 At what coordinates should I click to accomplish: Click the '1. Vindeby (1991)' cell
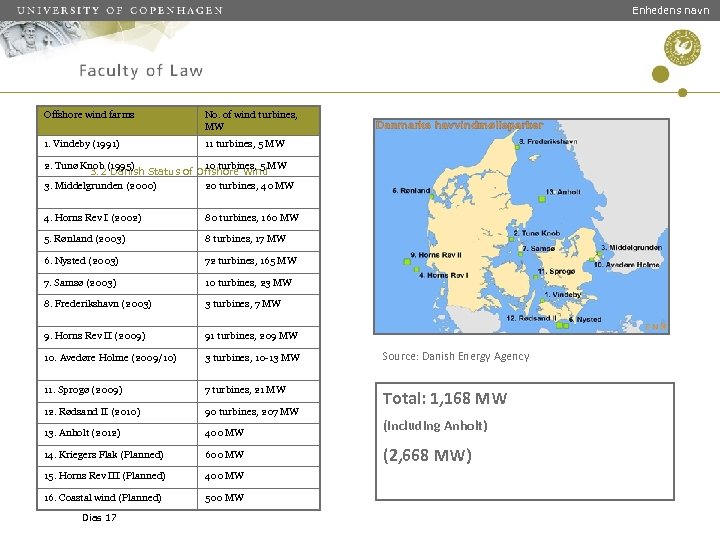click(117, 146)
